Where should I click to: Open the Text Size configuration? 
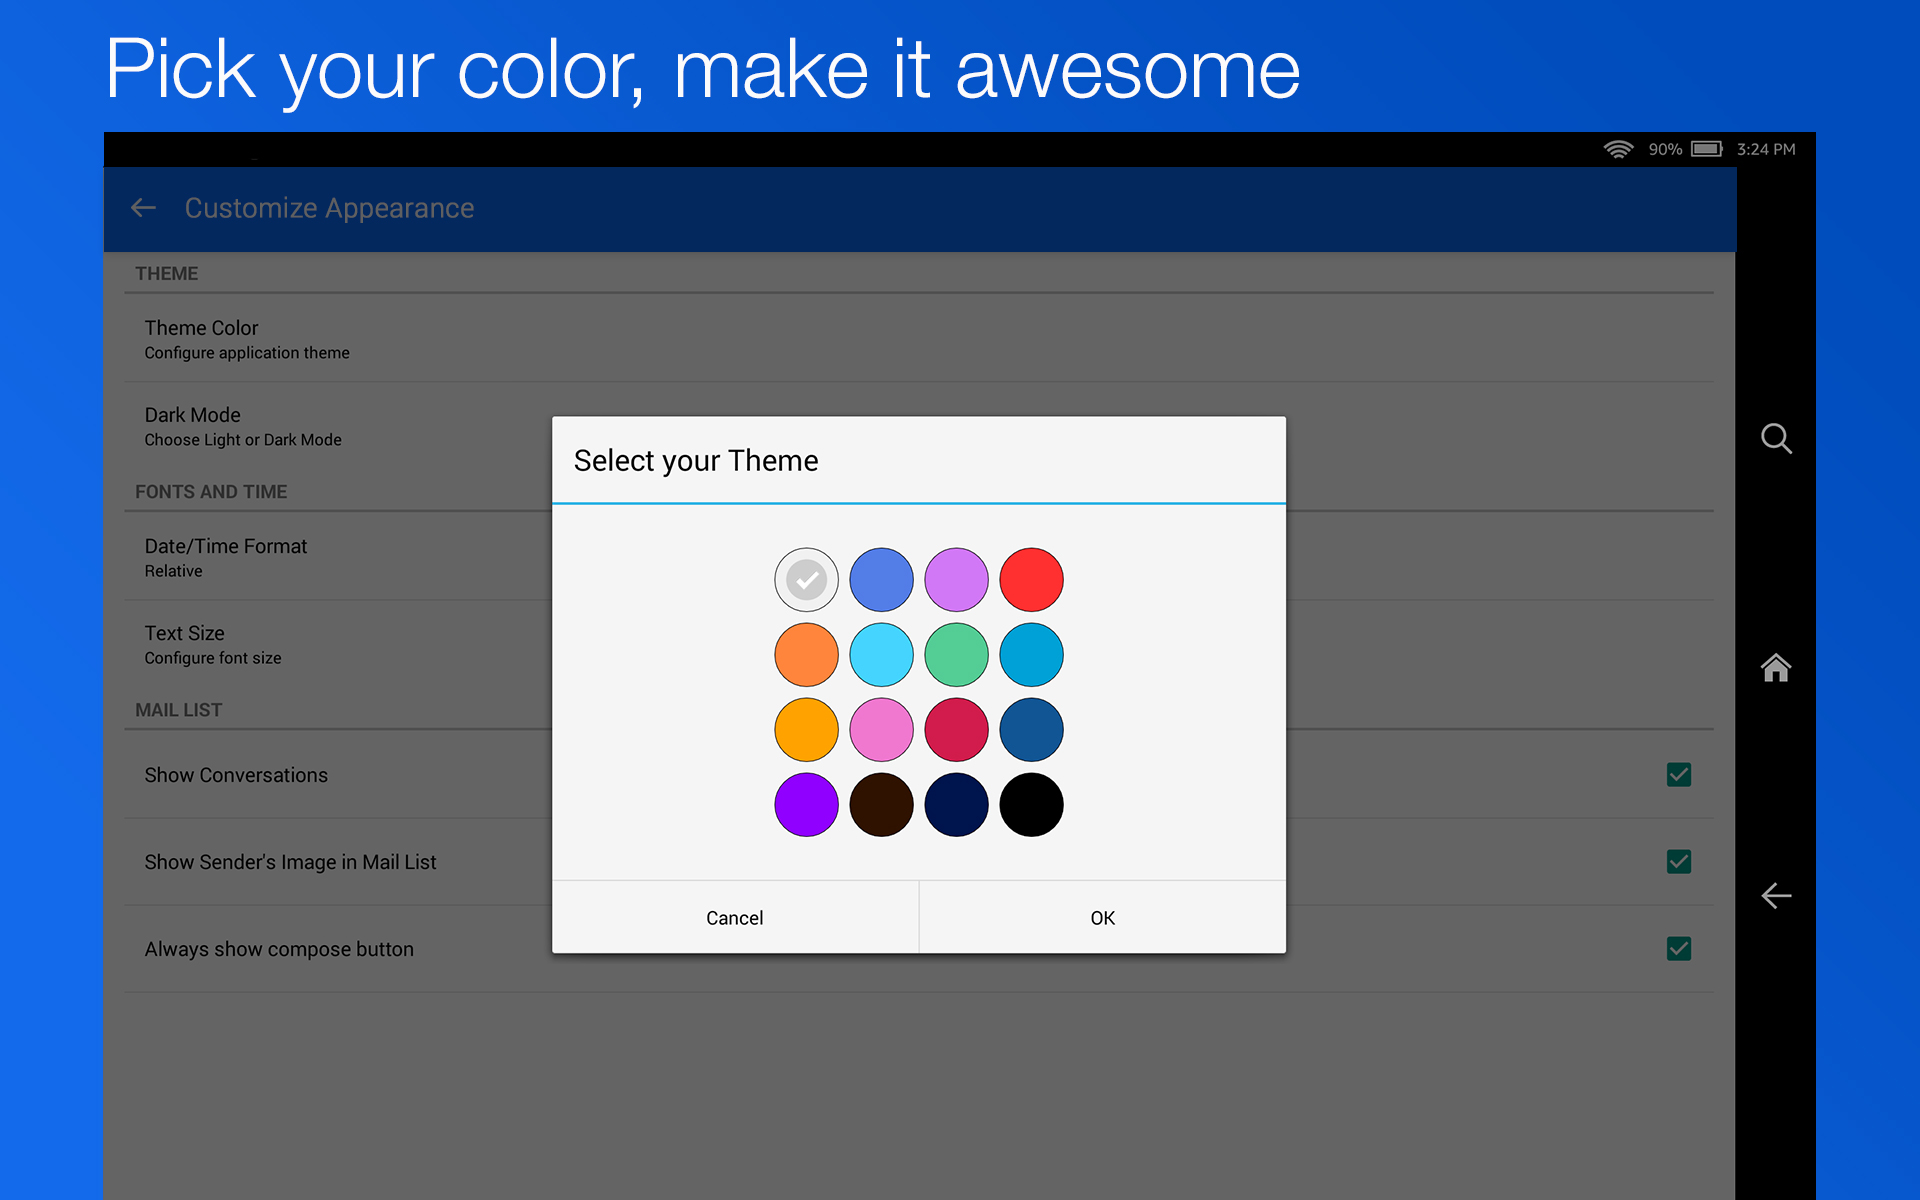[x=330, y=643]
